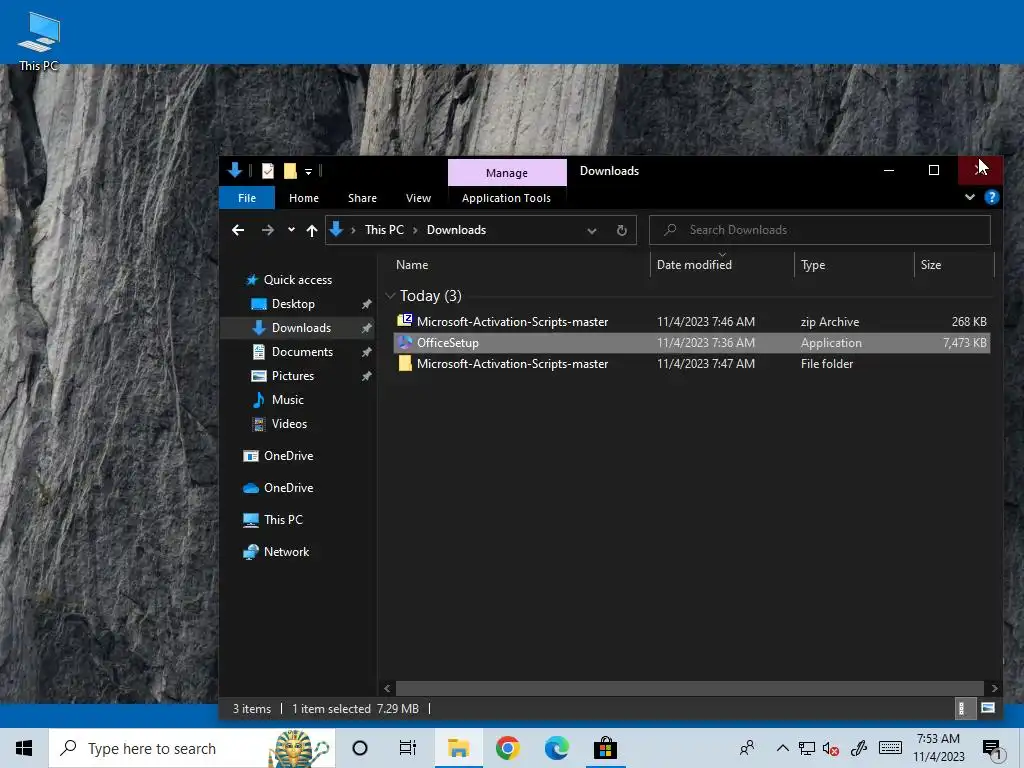Image resolution: width=1024 pixels, height=768 pixels.
Task: Refresh the Downloads folder
Action: click(622, 231)
